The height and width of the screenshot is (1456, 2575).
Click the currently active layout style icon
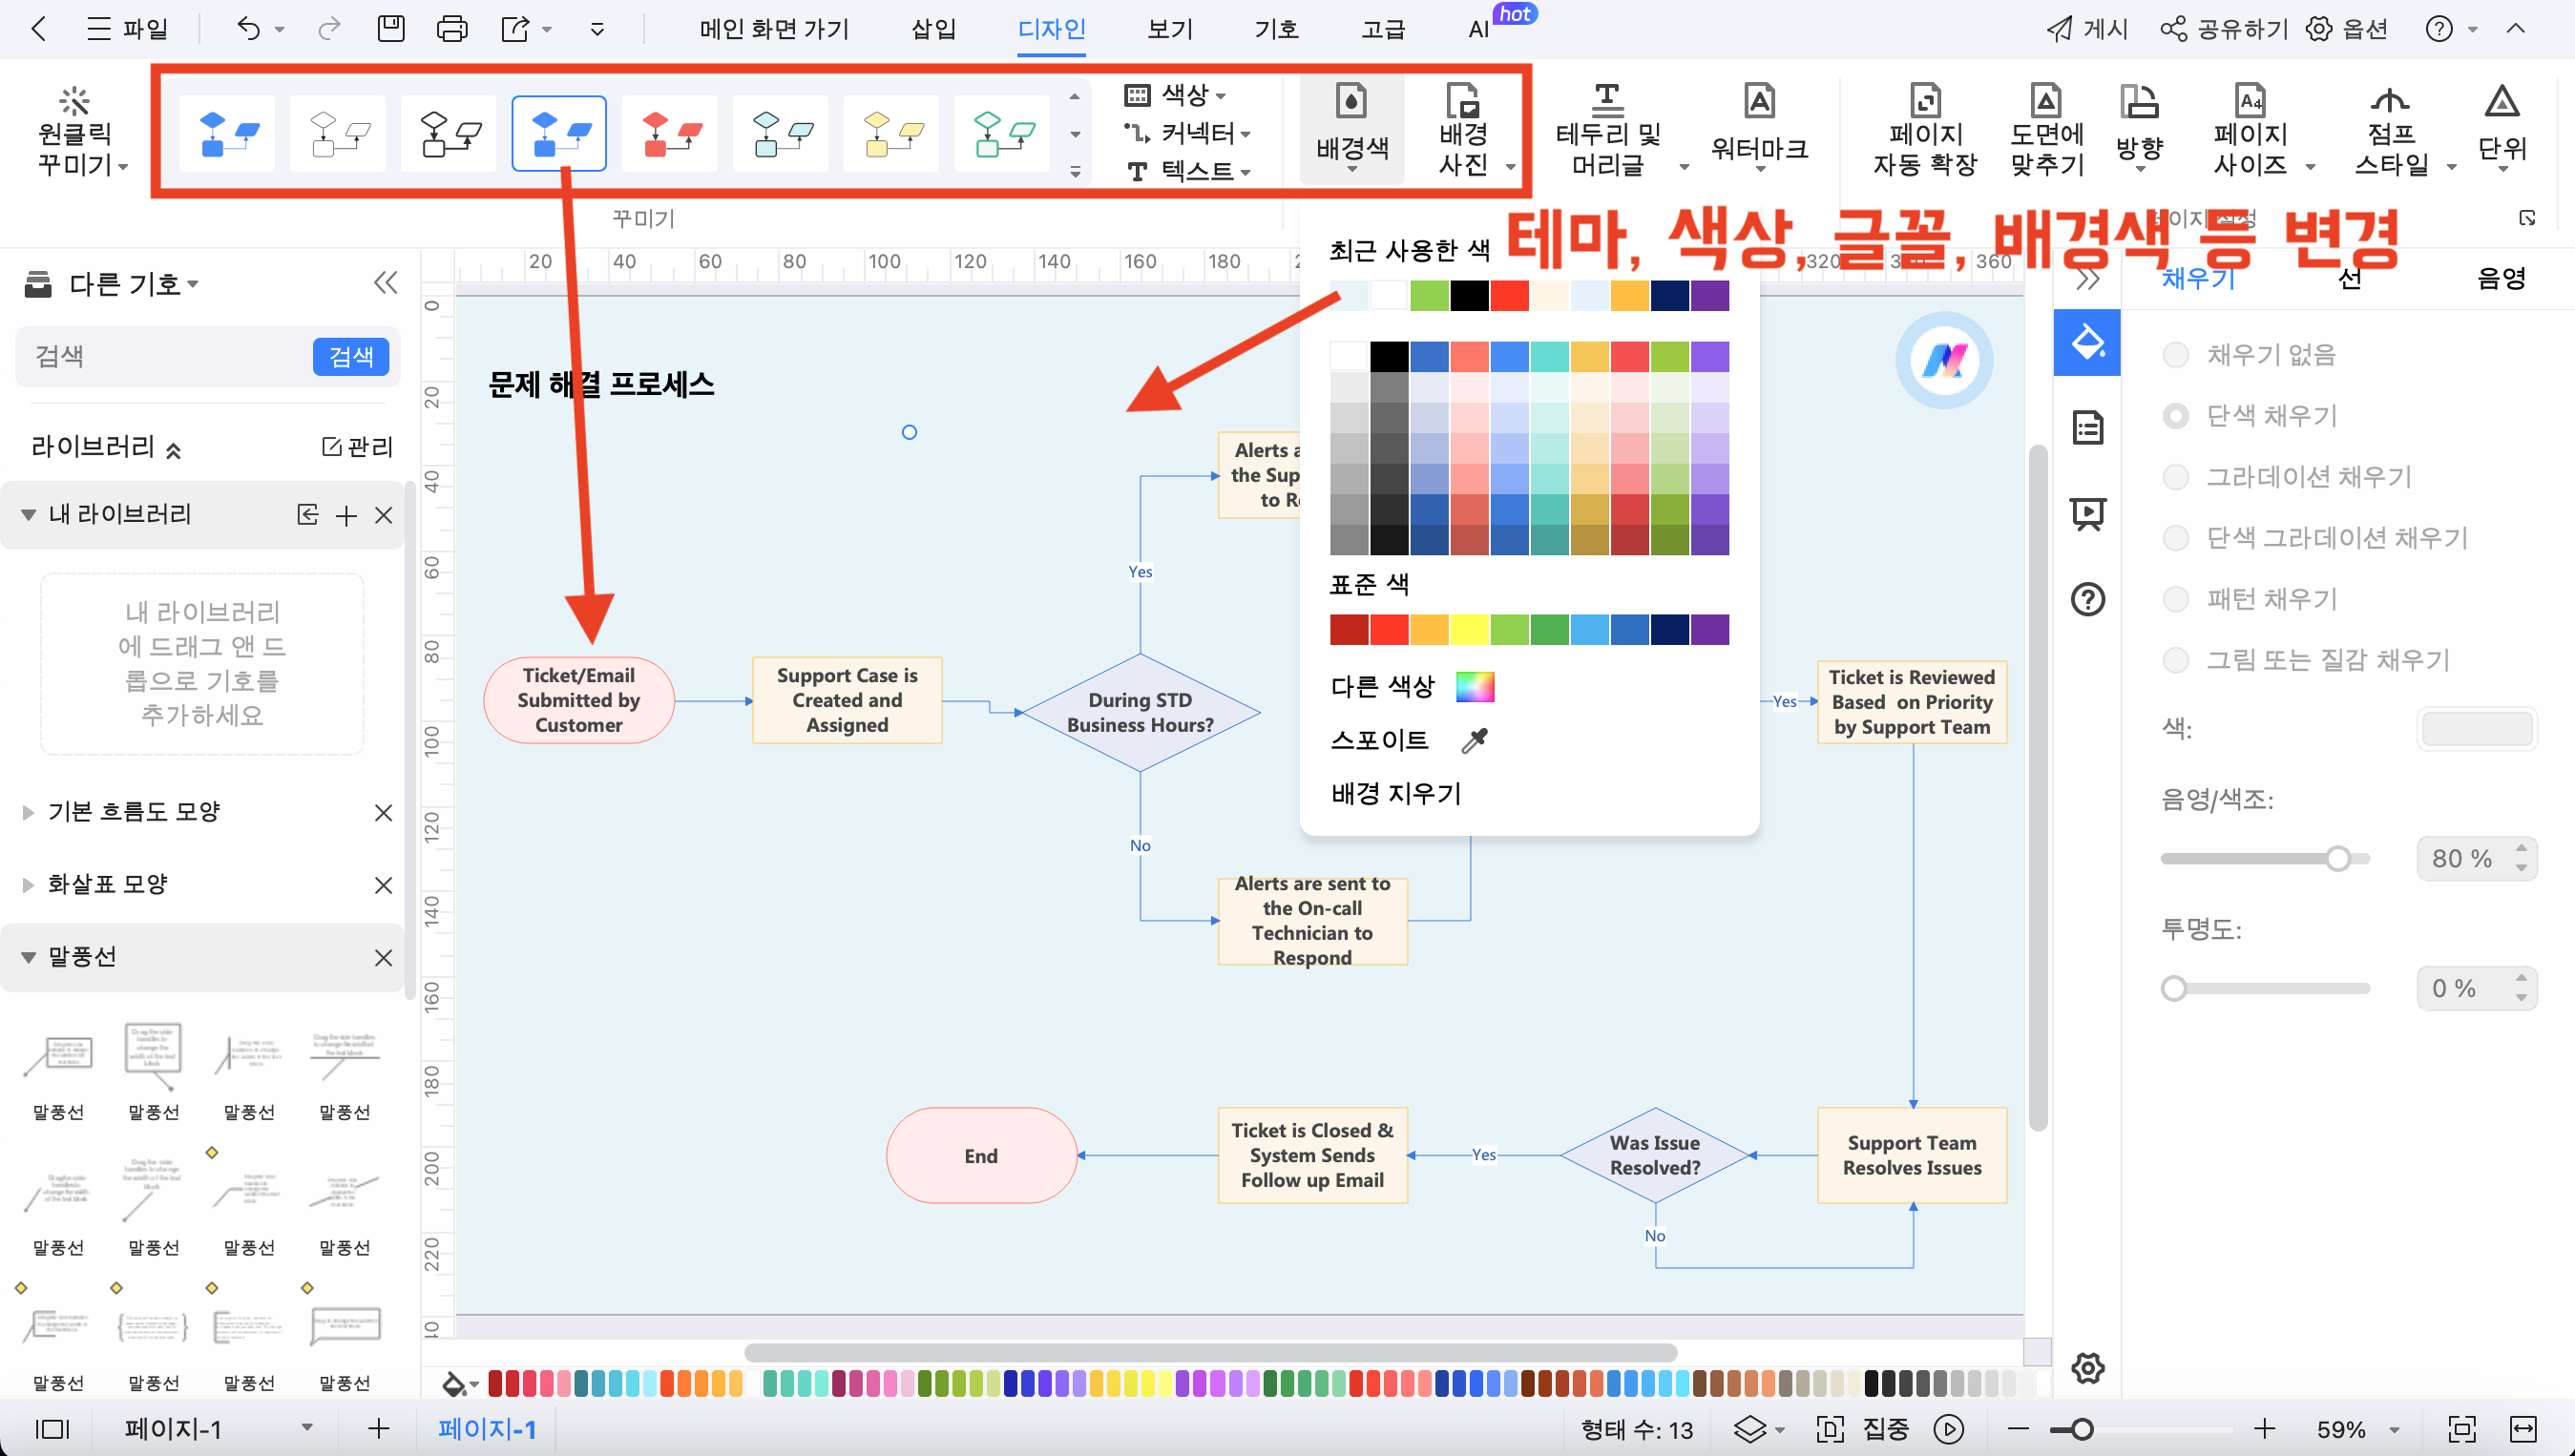click(x=559, y=133)
